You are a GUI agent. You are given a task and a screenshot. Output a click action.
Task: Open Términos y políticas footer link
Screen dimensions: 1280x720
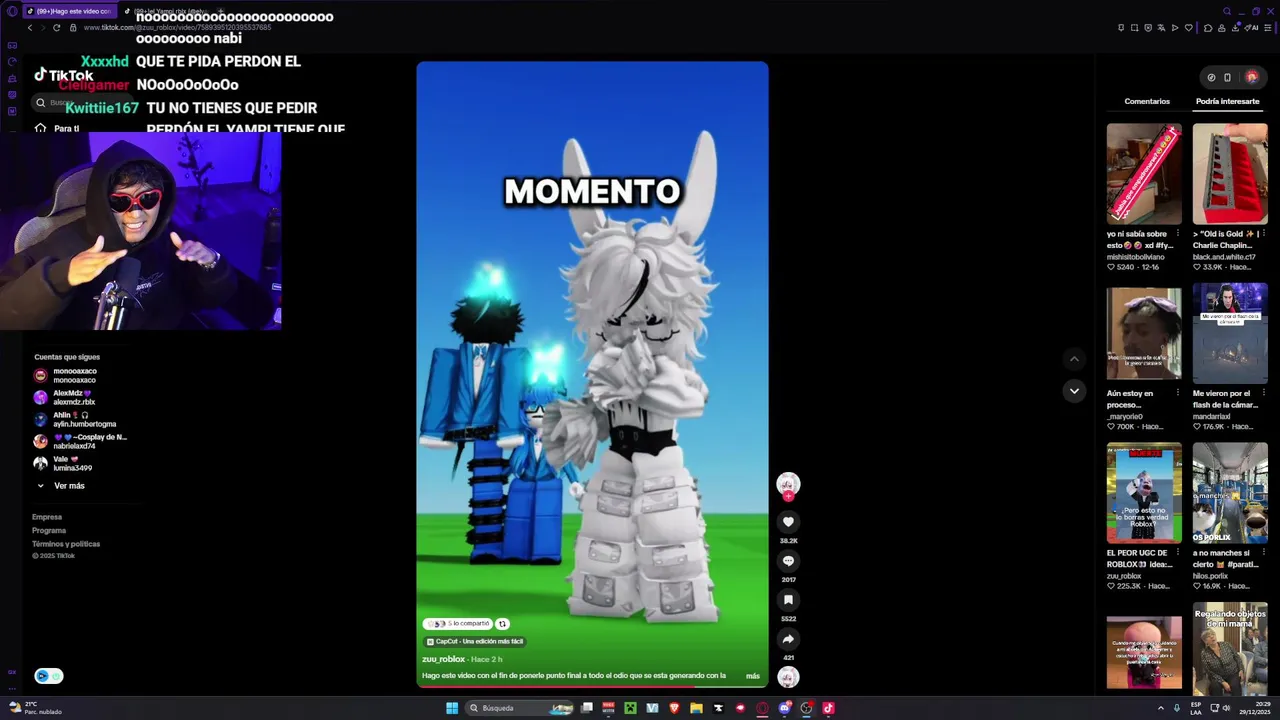[x=66, y=544]
